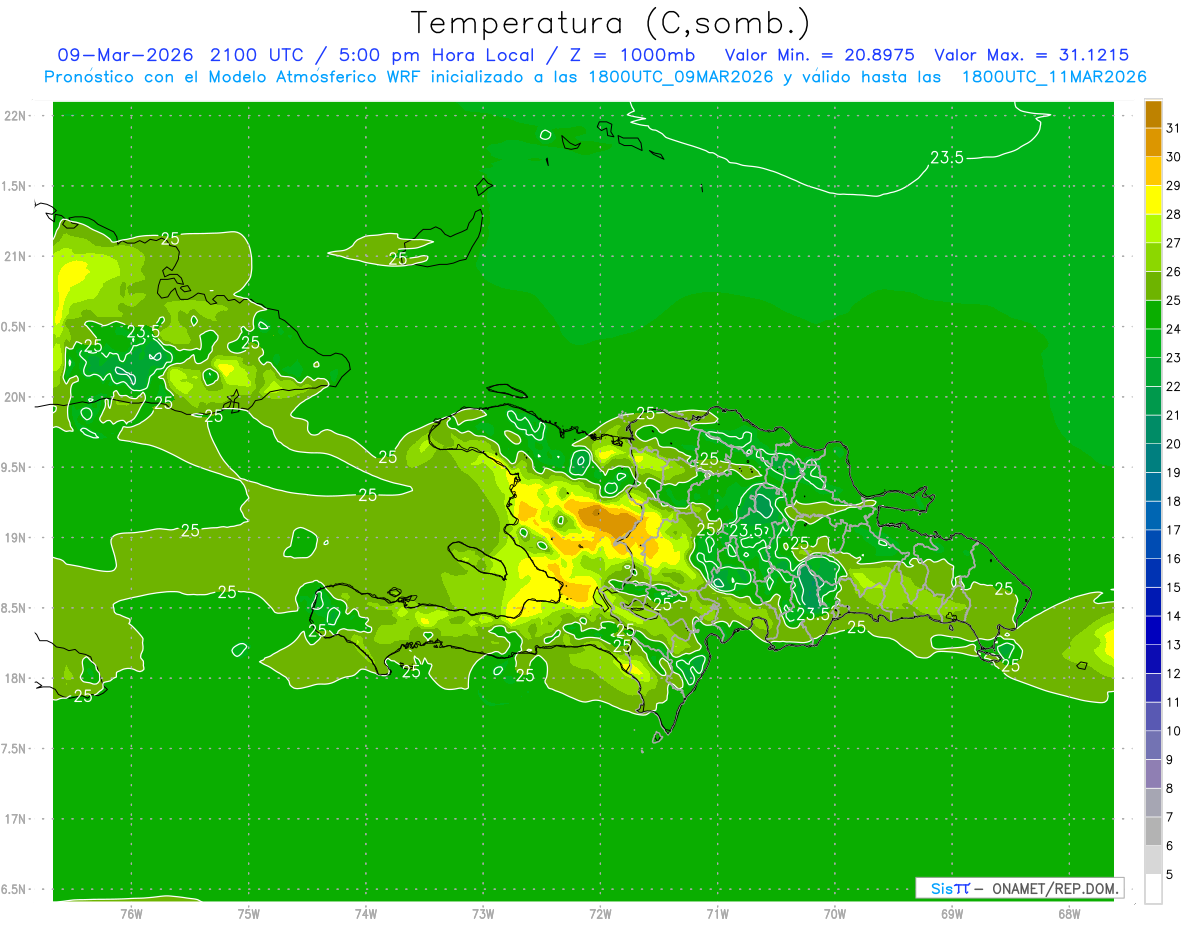Click the latitude axis label '1.5N'
The width and height of the screenshot is (1200, 927).
(x=14, y=186)
